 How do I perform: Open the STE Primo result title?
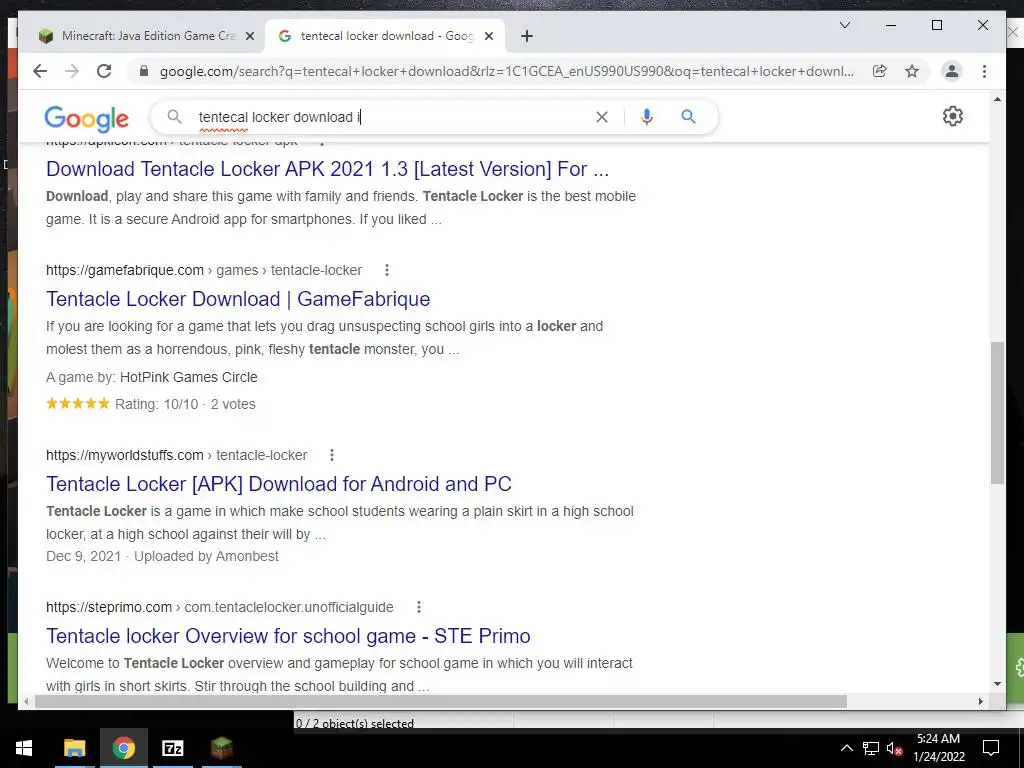click(x=288, y=636)
